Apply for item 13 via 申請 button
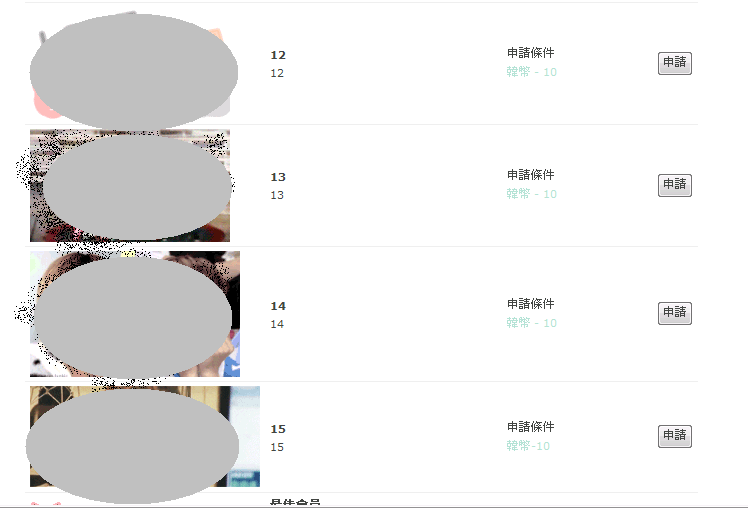 point(675,185)
